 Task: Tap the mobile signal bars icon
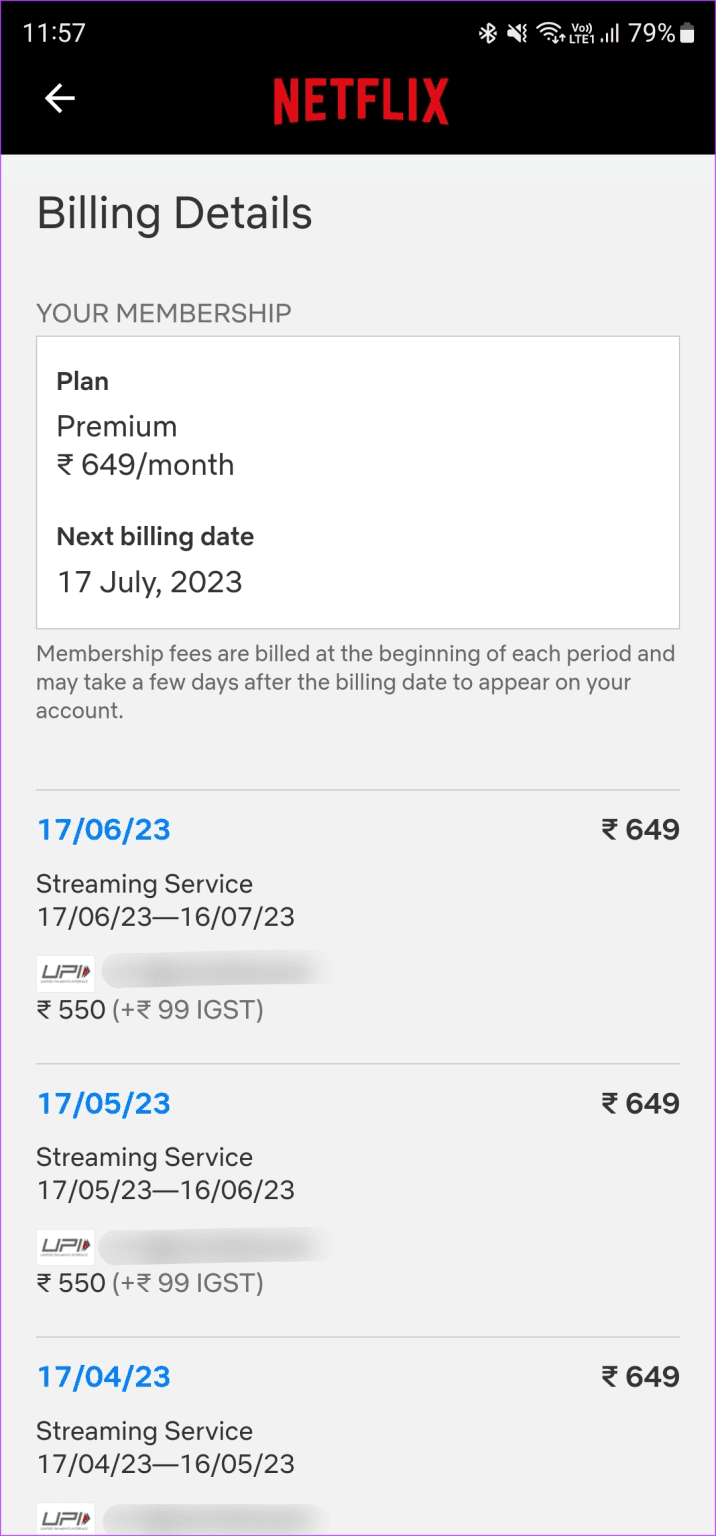pos(609,34)
